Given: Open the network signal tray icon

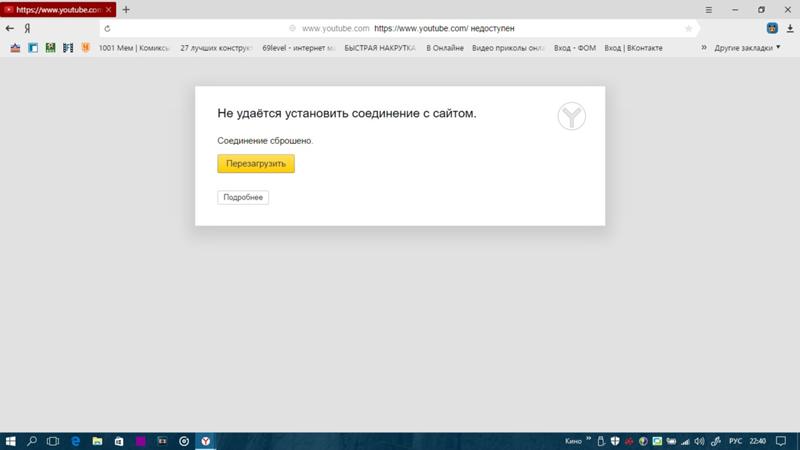Looking at the screenshot, I should tap(685, 441).
